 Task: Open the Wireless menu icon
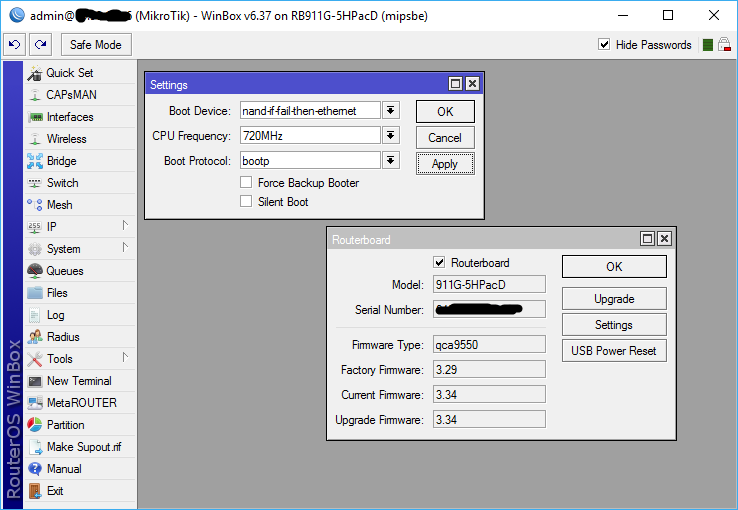coord(35,139)
